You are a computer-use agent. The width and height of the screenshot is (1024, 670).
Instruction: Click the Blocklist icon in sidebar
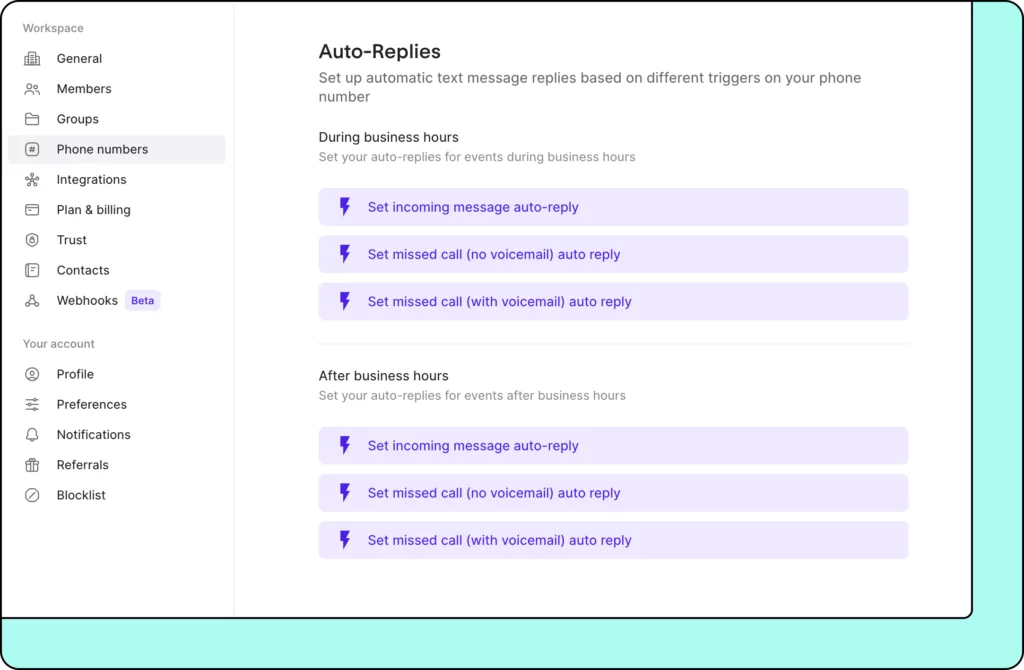coord(33,495)
